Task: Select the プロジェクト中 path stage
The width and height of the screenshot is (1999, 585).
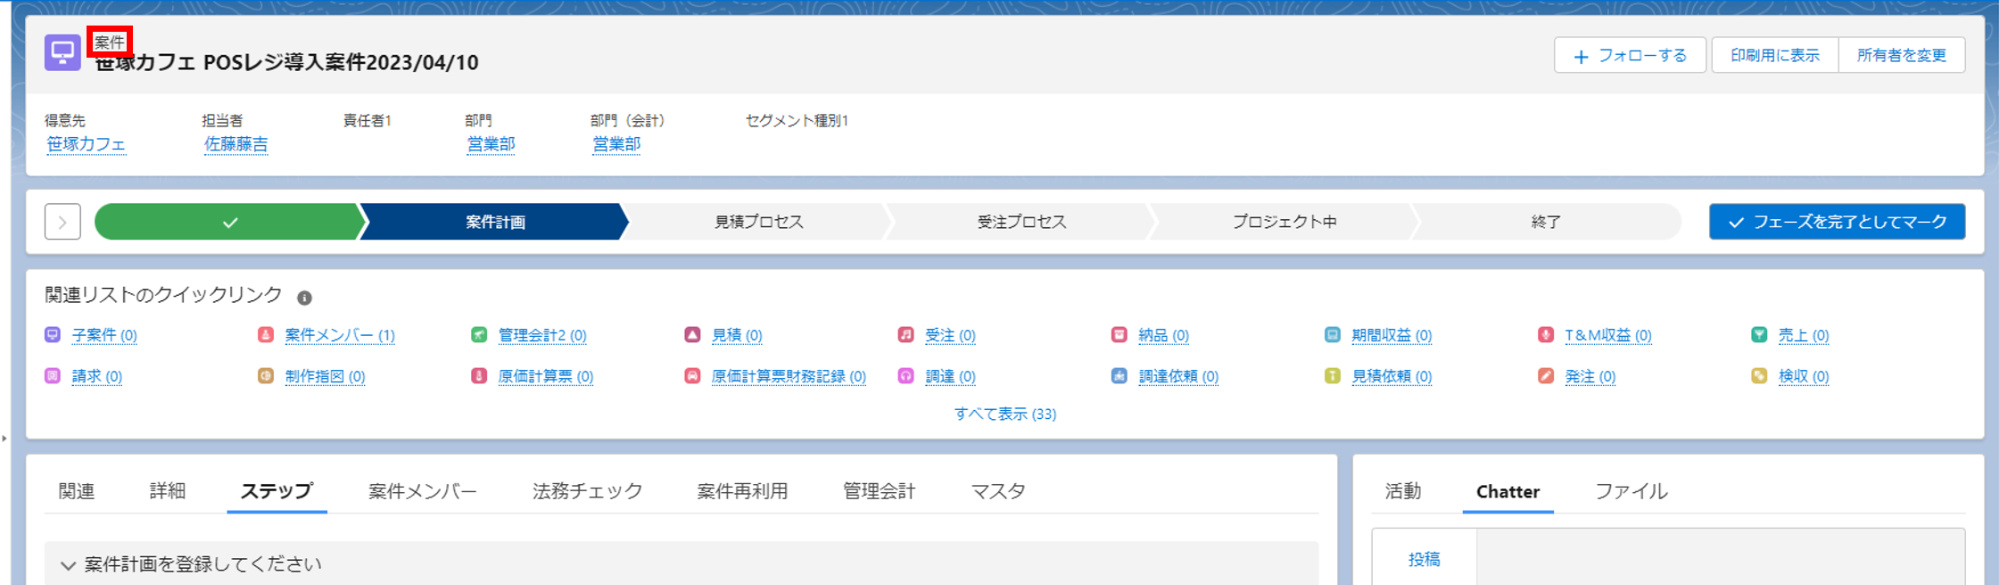Action: point(1284,222)
